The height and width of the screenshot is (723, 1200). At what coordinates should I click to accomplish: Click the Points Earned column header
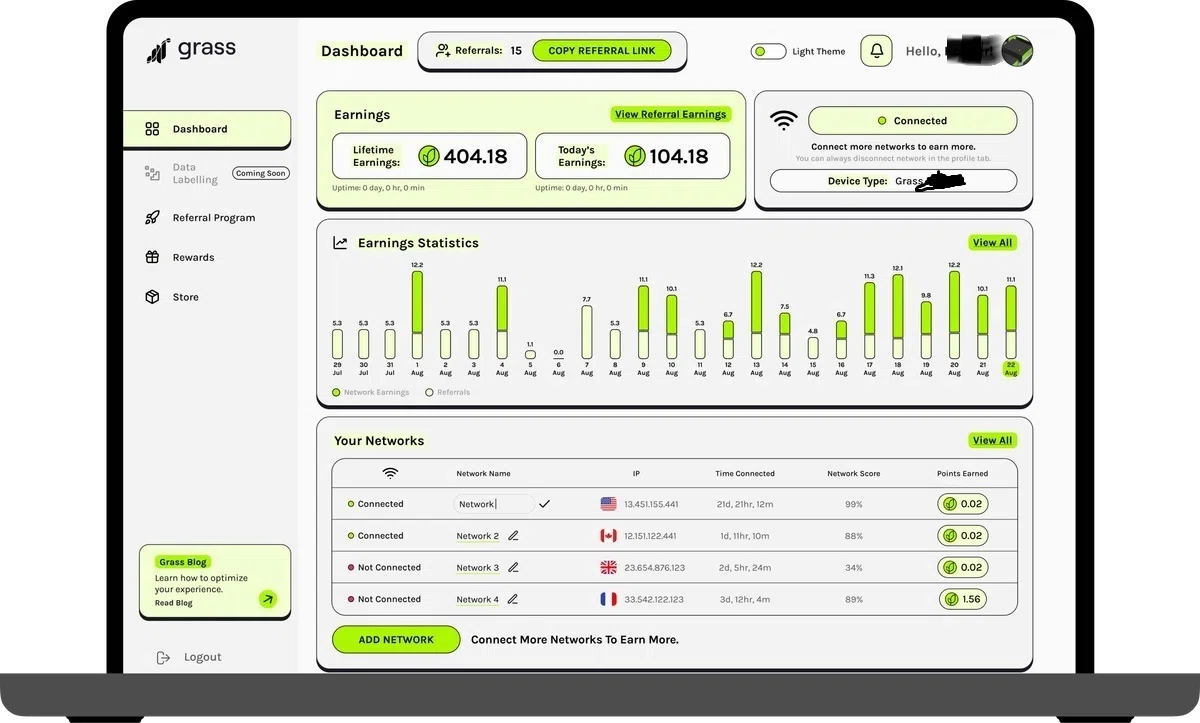[x=962, y=474]
